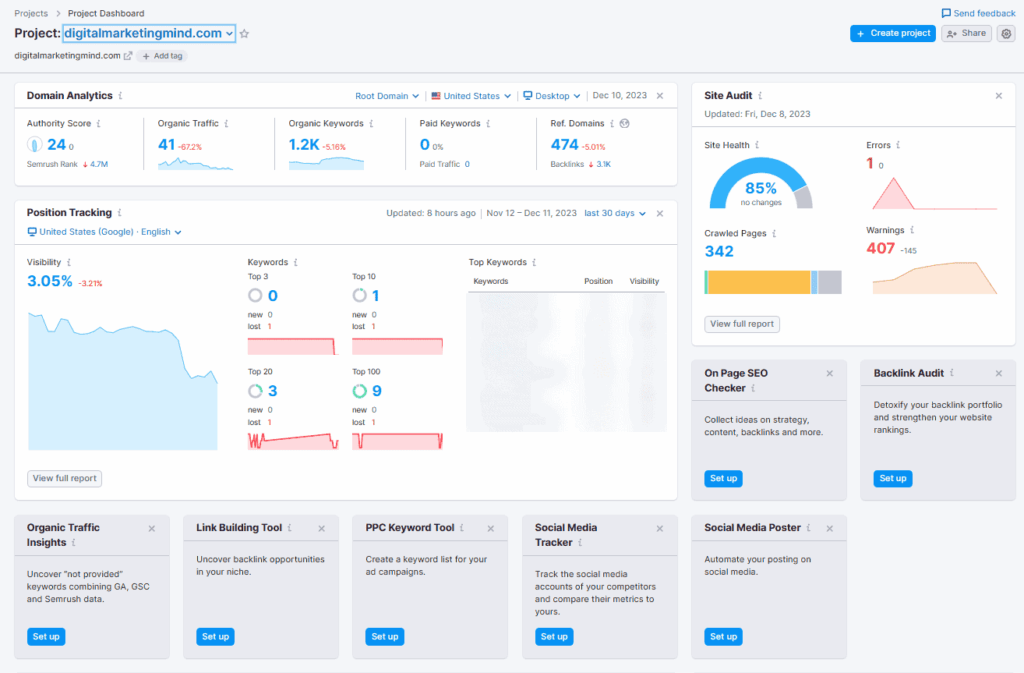Click the info icon next to Domain Analytics
This screenshot has height=673, width=1024.
tap(121, 96)
